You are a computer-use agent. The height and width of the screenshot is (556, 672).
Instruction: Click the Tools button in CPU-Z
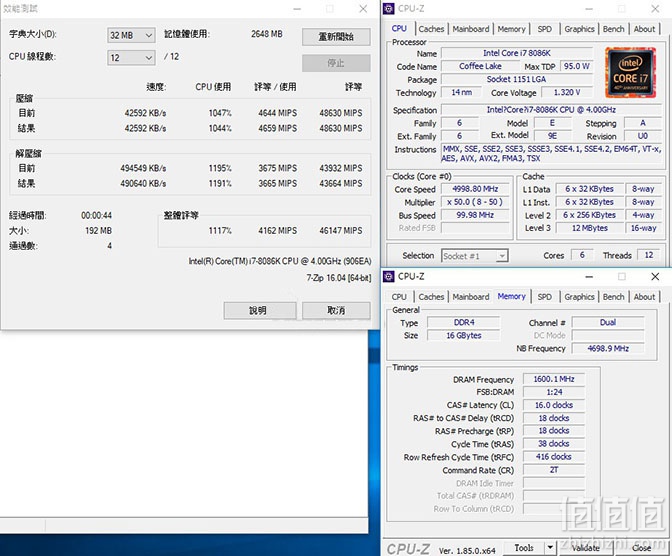tap(524, 547)
